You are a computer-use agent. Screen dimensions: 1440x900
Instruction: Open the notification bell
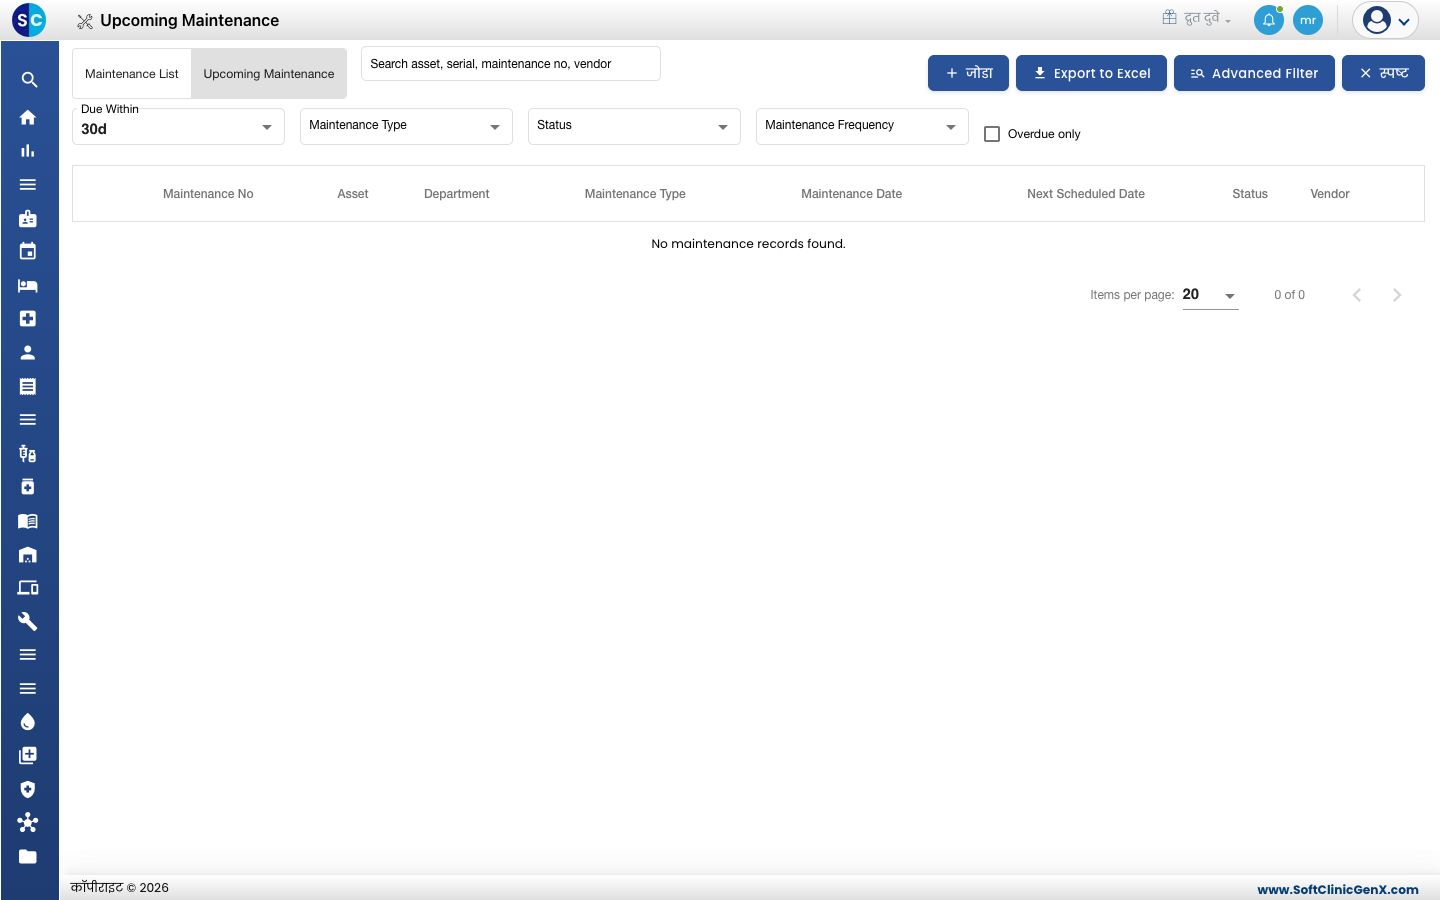pyautogui.click(x=1269, y=20)
